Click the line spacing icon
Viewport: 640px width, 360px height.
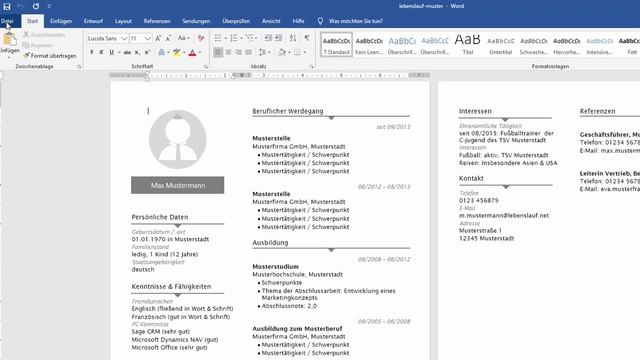(x=262, y=52)
